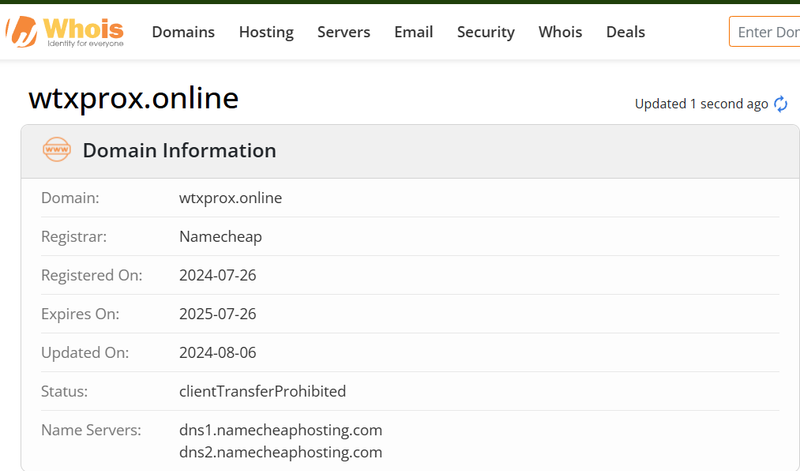This screenshot has width=800, height=471.
Task: Click the 'Expires On:' label
Action: (x=80, y=314)
